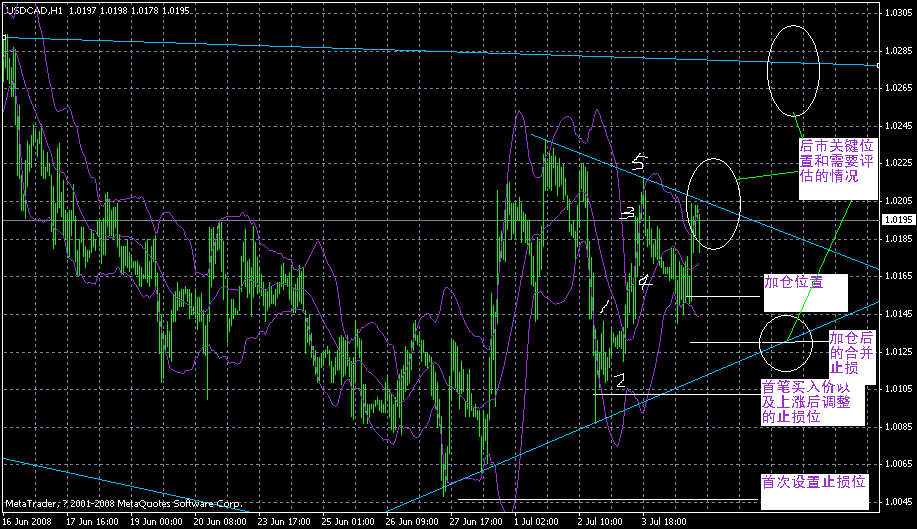917x529 pixels.
Task: Click the 1.0245 price axis label
Action: (x=899, y=126)
